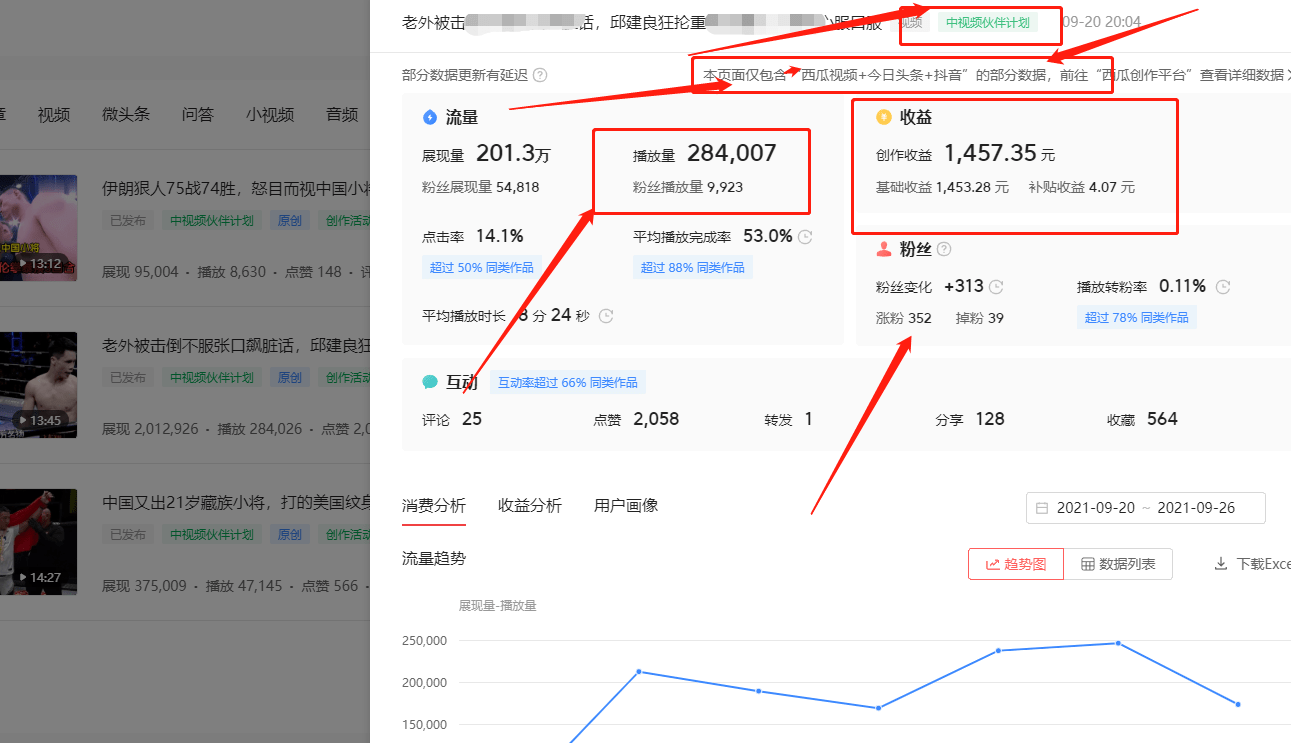Open the 13:12 video thumbnail
The height and width of the screenshot is (743, 1291).
(38, 228)
